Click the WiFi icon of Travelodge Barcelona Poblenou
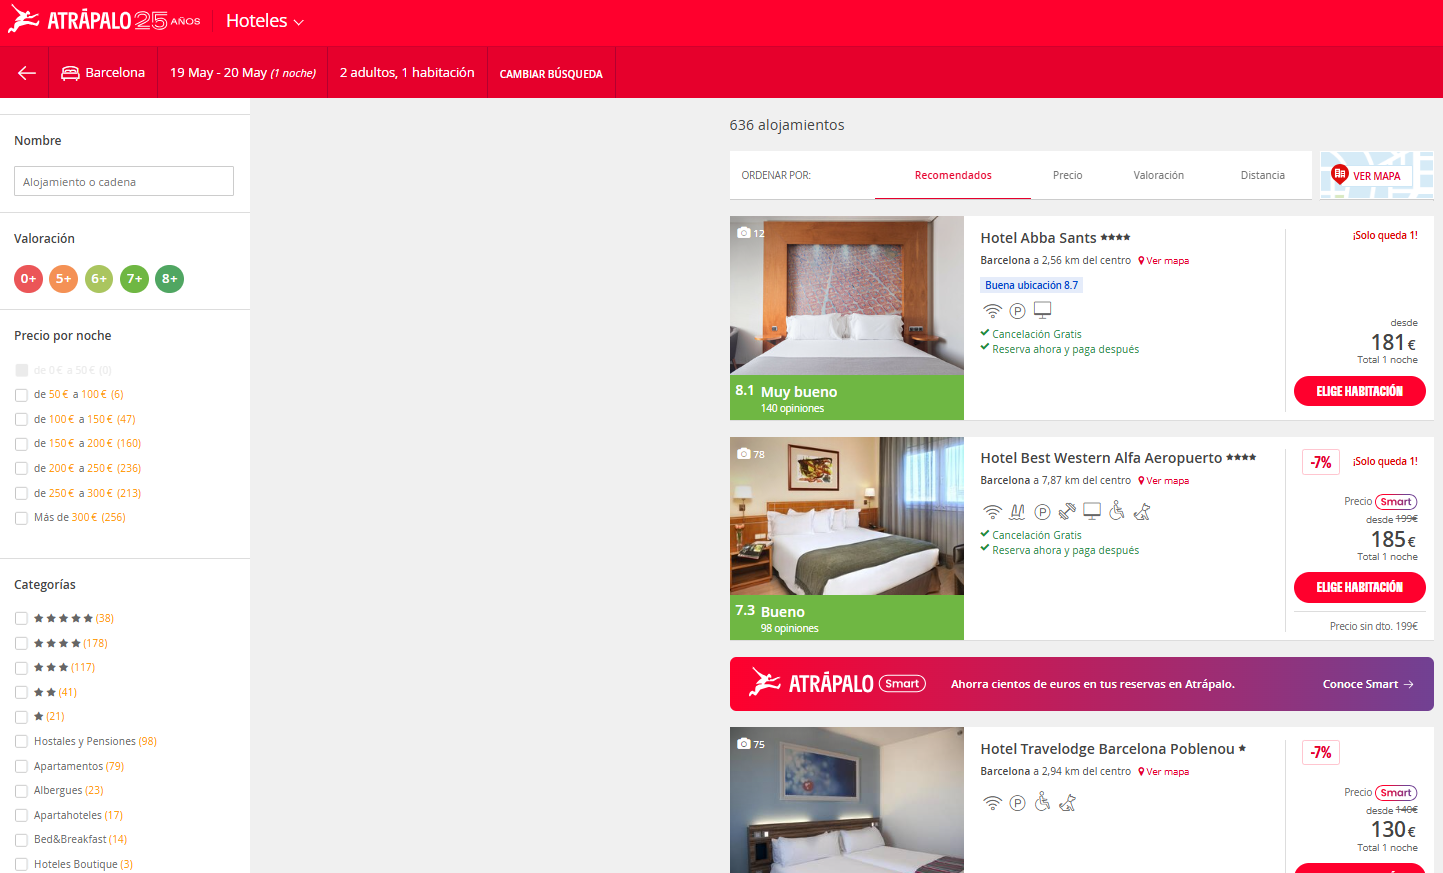Image resolution: width=1443 pixels, height=873 pixels. pyautogui.click(x=992, y=803)
